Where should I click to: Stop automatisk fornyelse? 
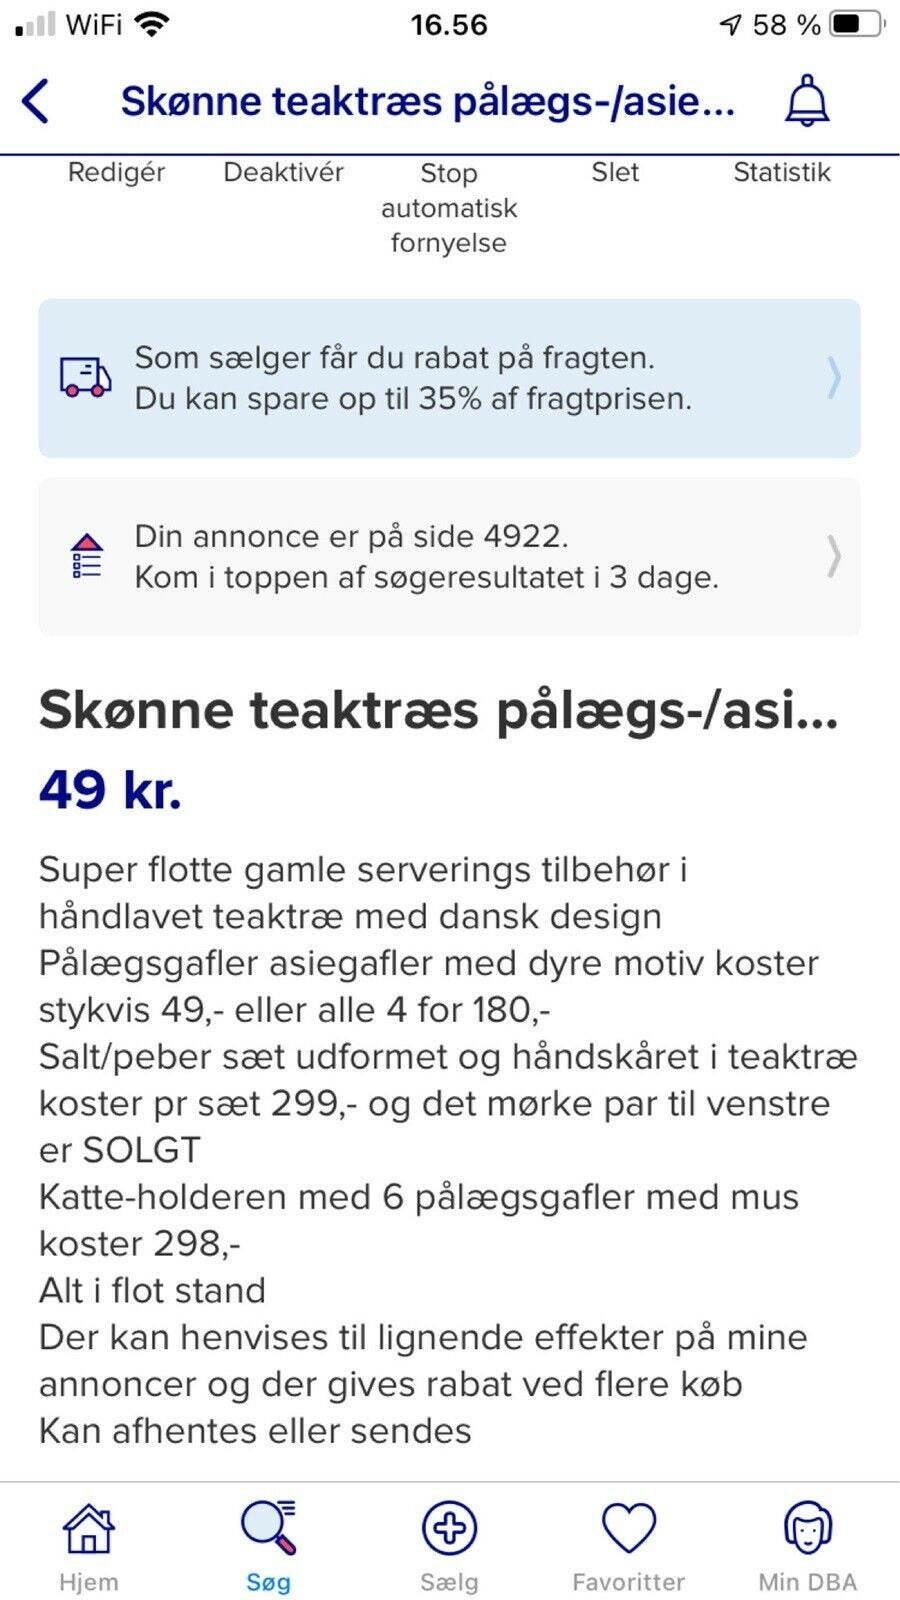point(449,207)
